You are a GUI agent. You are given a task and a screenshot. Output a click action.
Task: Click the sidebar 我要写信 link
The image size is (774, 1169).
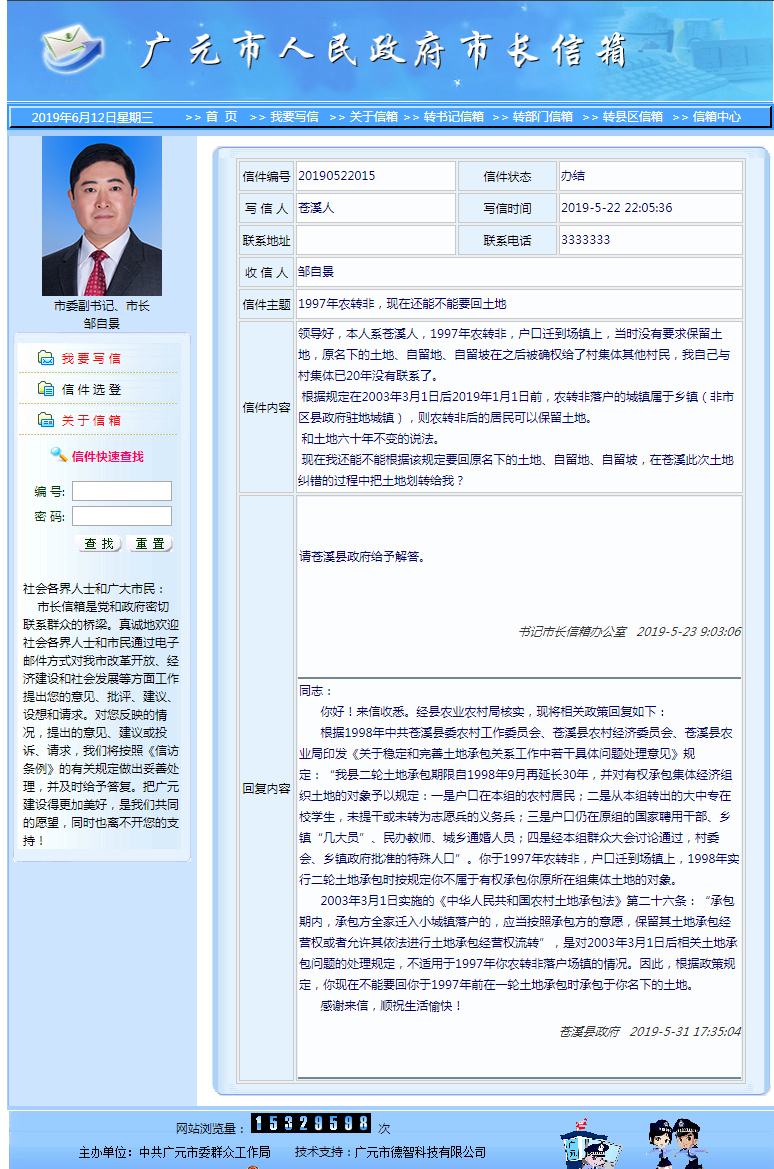[91, 359]
